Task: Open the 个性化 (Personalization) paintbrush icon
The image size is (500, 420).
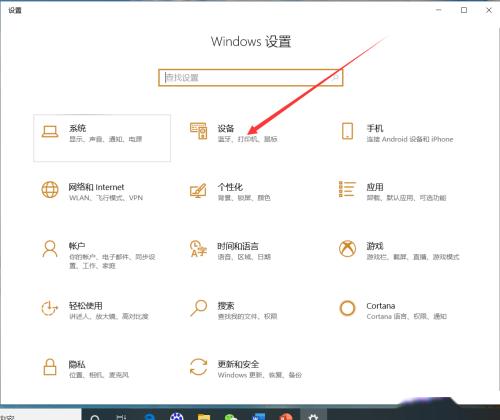Action: (x=198, y=190)
